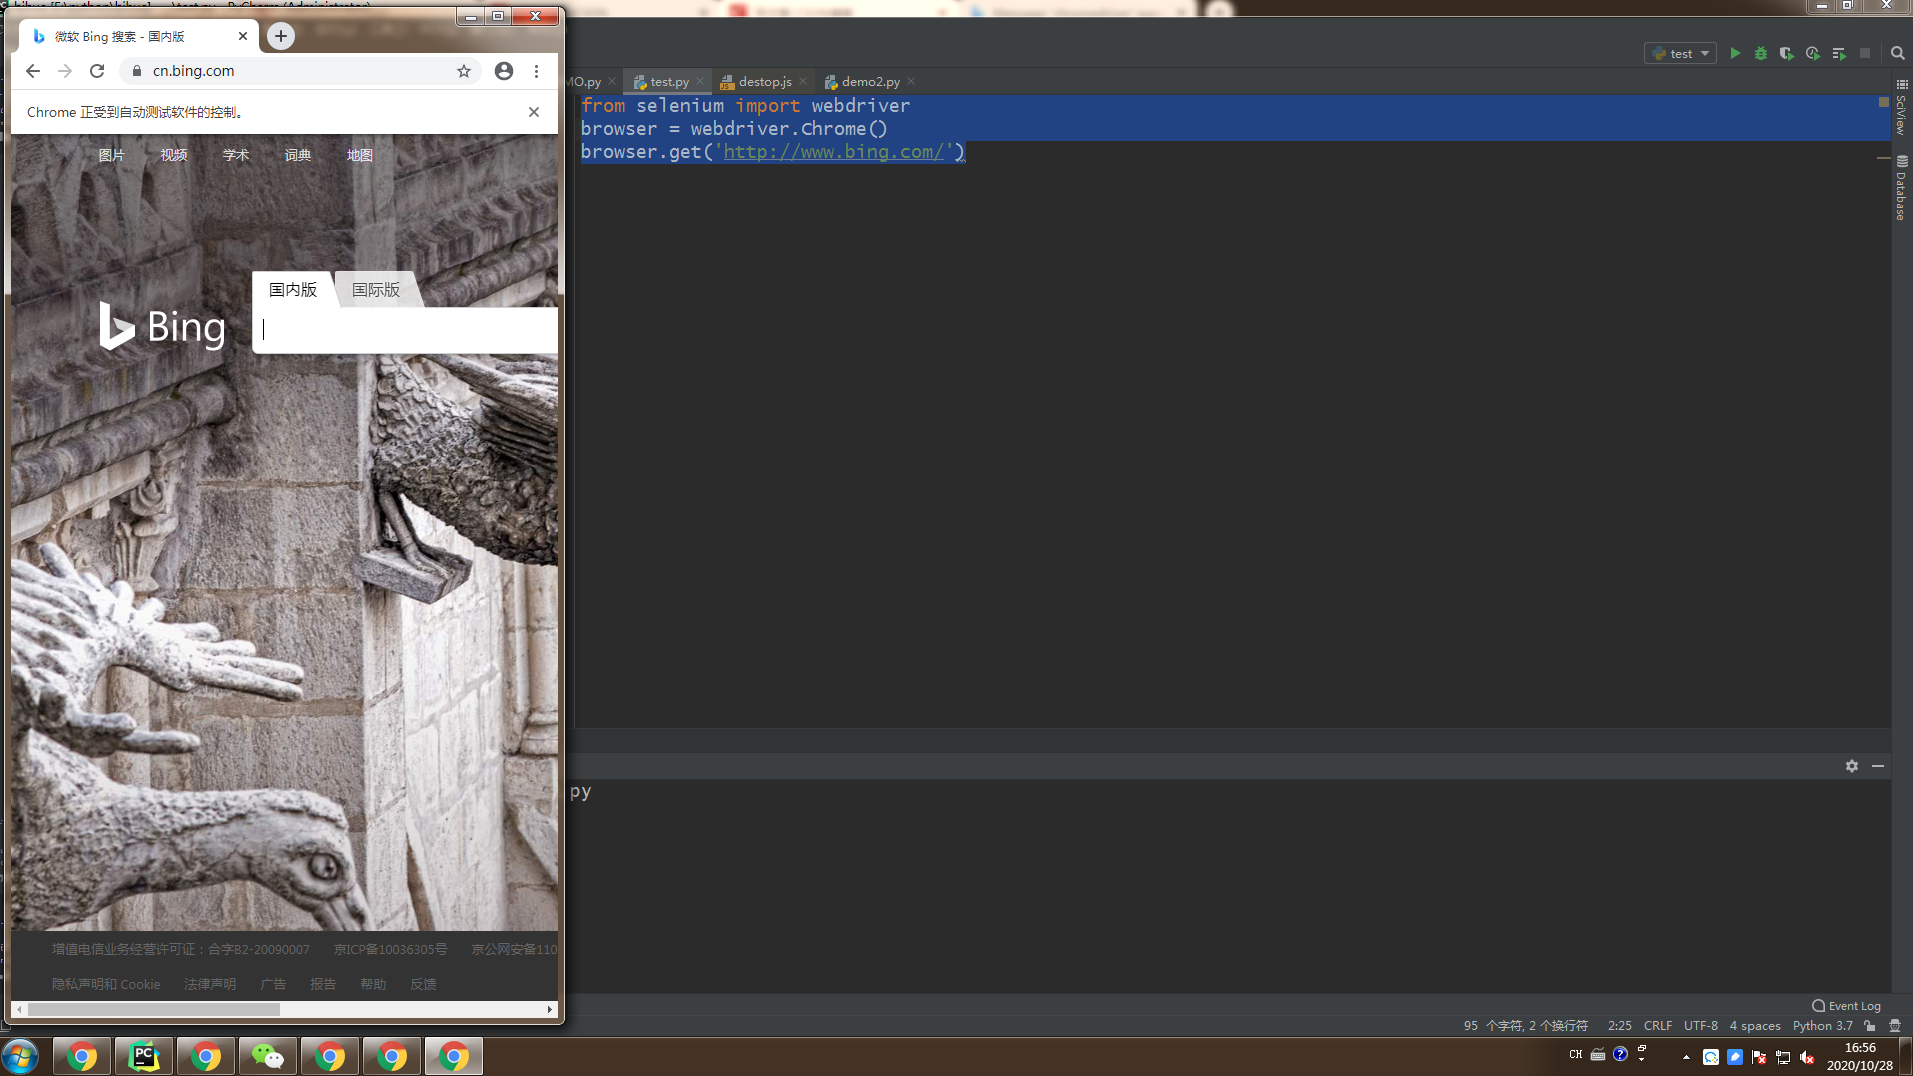Click the CH input language indicator
1913x1076 pixels.
tap(1576, 1054)
